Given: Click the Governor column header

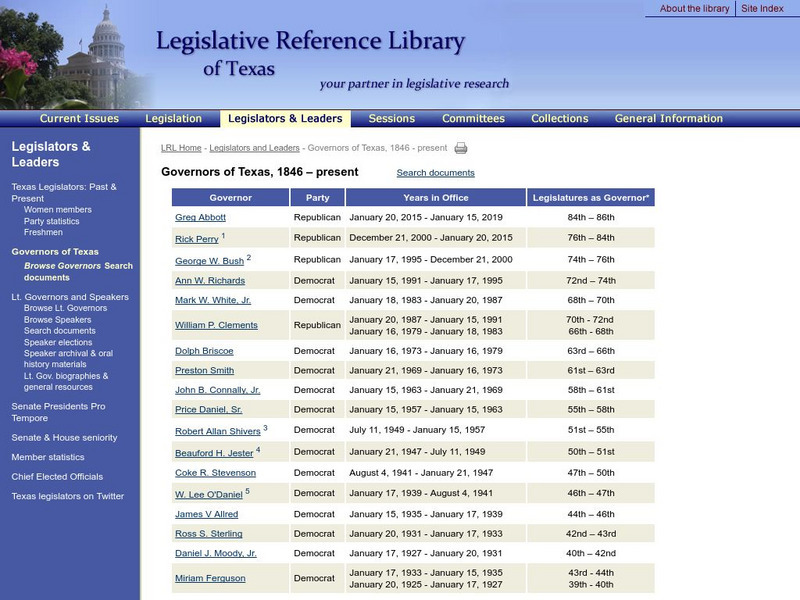Looking at the screenshot, I should (231, 197).
